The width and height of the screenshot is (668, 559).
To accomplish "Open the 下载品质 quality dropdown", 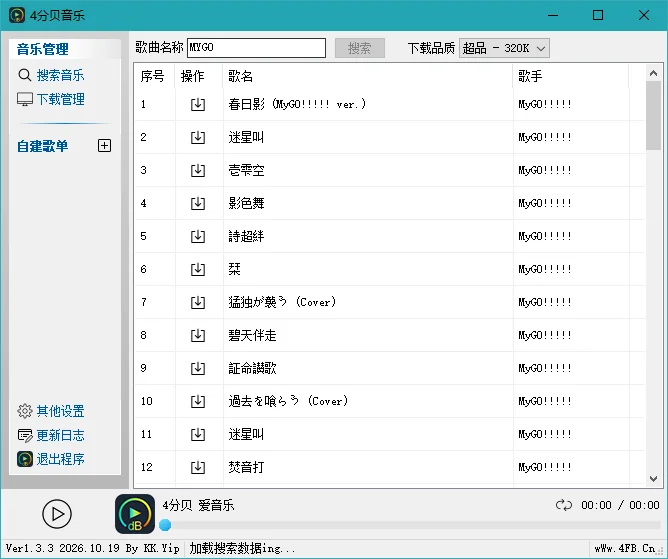I will pos(504,48).
